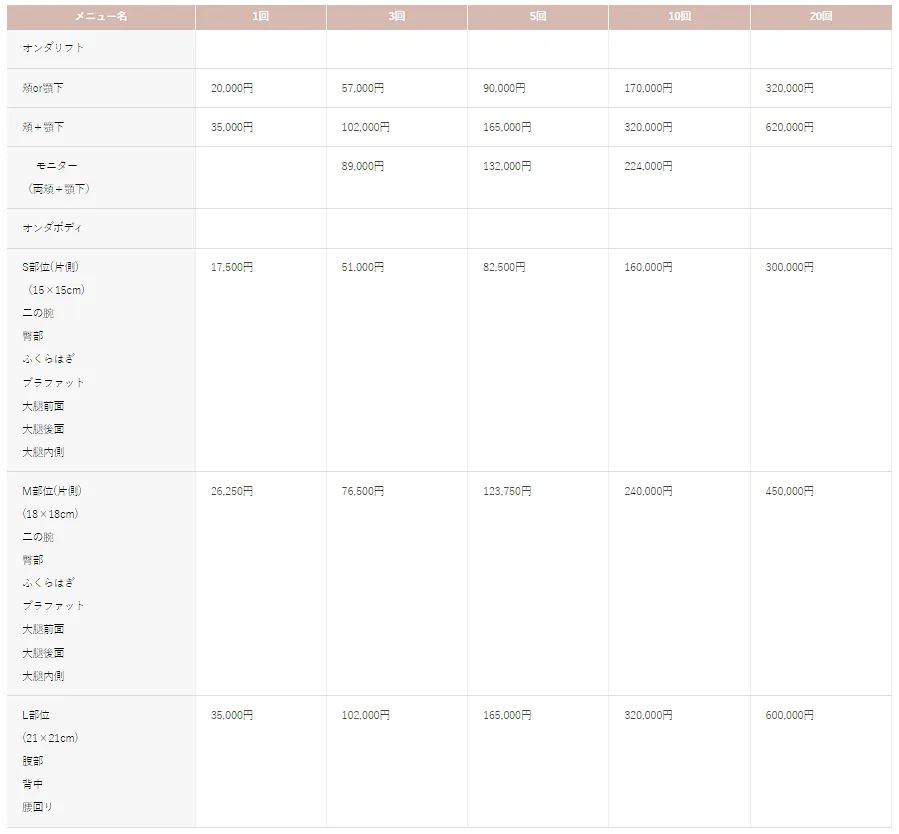The width and height of the screenshot is (899, 834).
Task: Select the 57,000円 price in 3回 column
Action: (363, 88)
